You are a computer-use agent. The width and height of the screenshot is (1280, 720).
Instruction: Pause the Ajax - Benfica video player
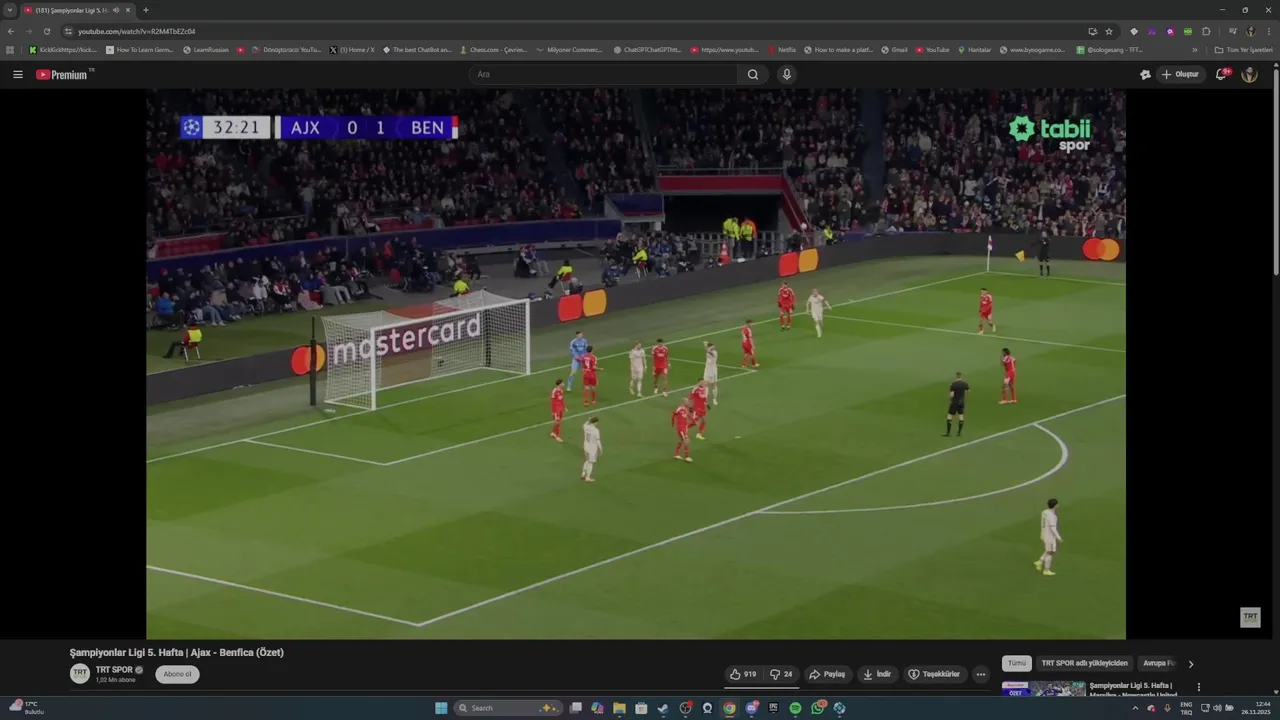tap(636, 364)
